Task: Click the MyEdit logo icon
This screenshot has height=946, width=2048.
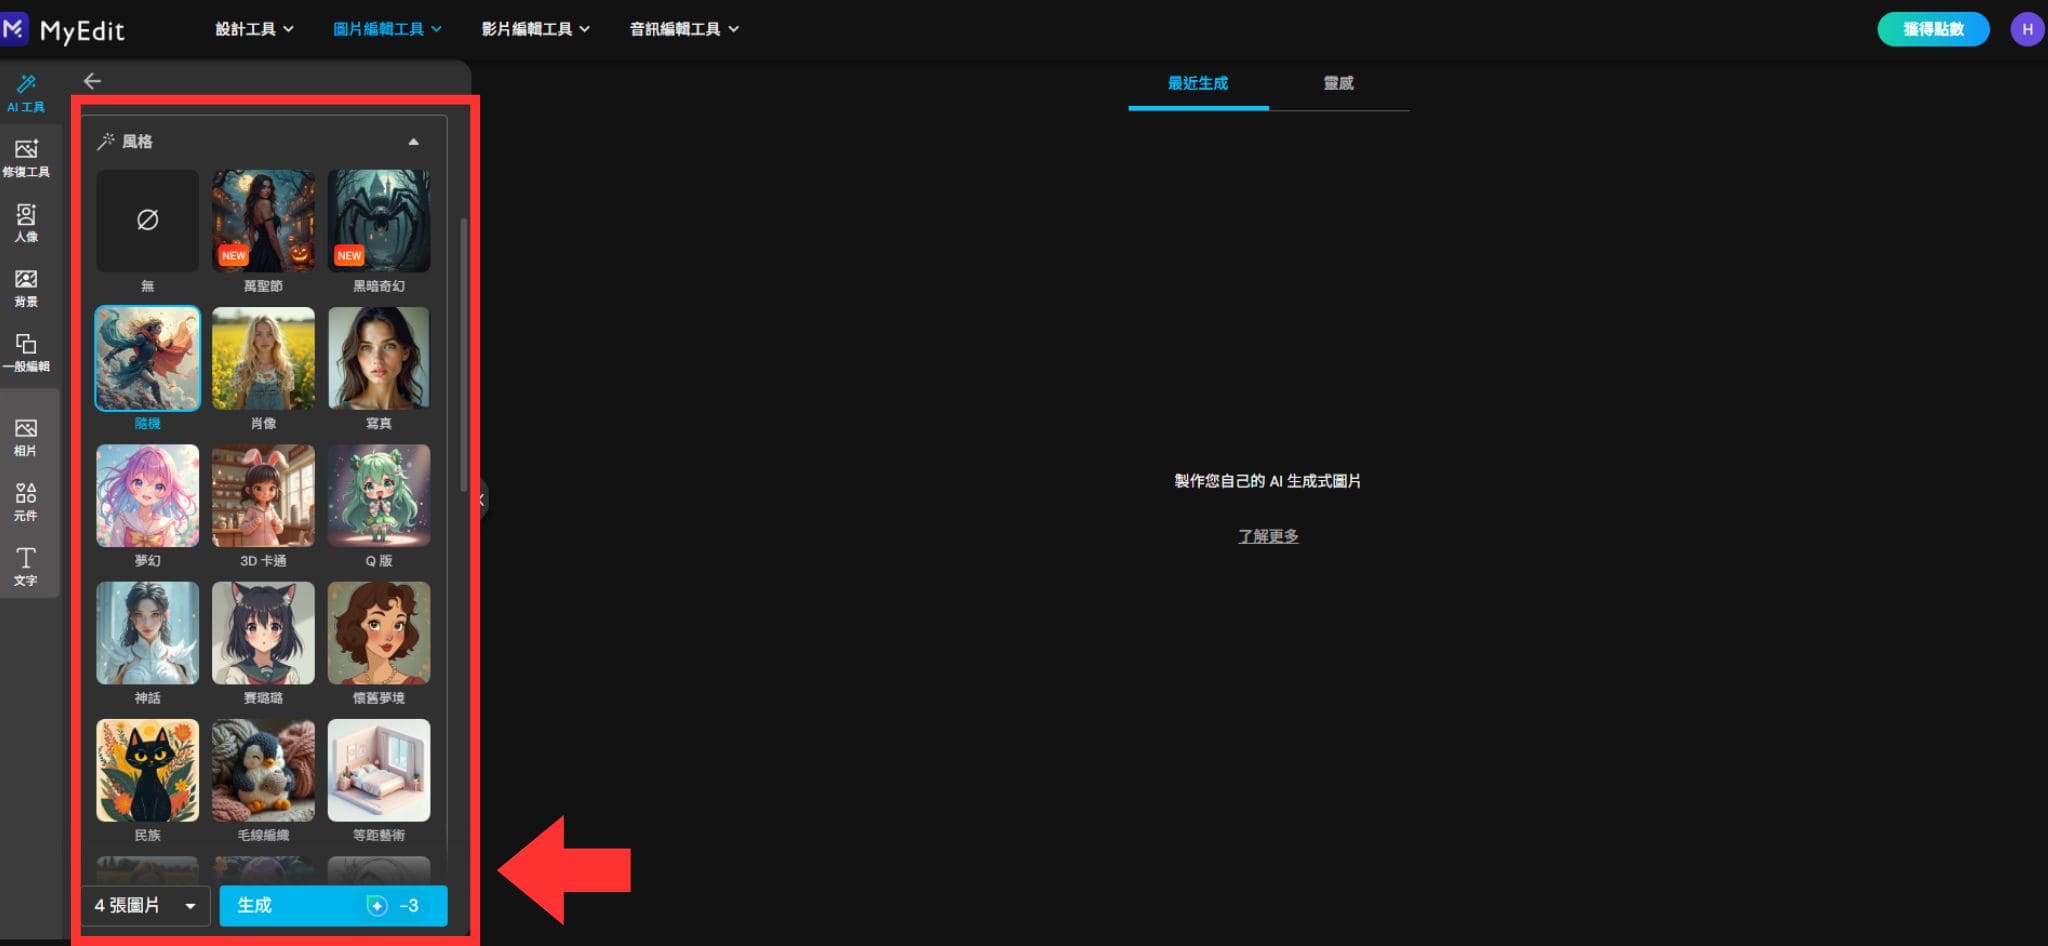Action: tap(14, 29)
